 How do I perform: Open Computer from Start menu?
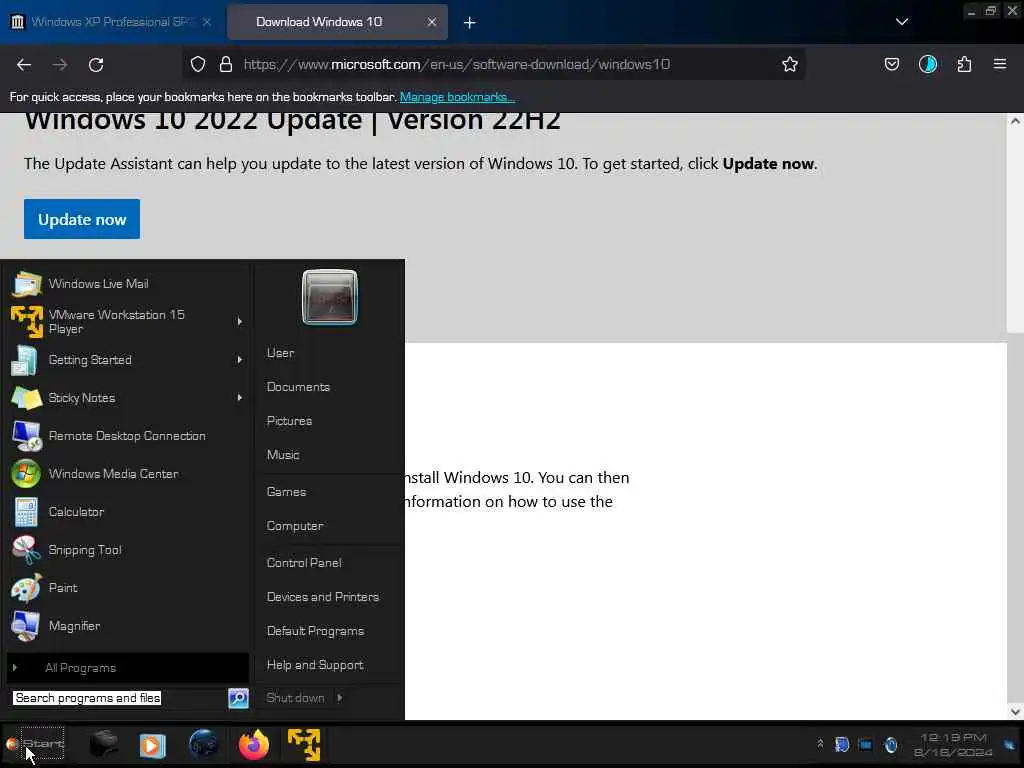coord(295,526)
